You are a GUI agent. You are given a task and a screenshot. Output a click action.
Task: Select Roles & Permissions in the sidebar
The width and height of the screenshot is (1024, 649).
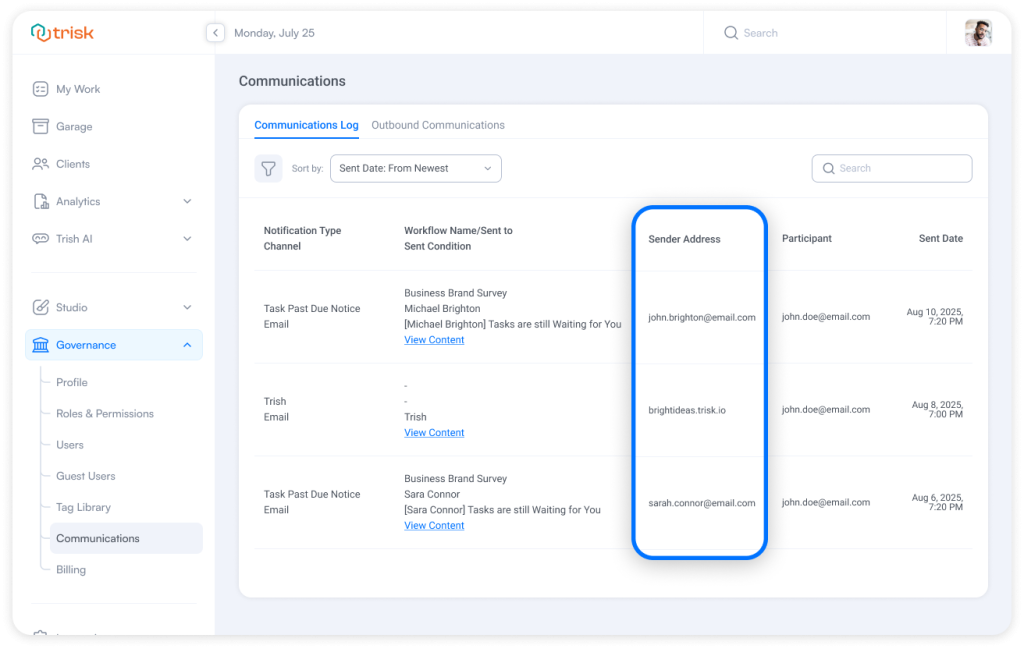click(x=103, y=413)
